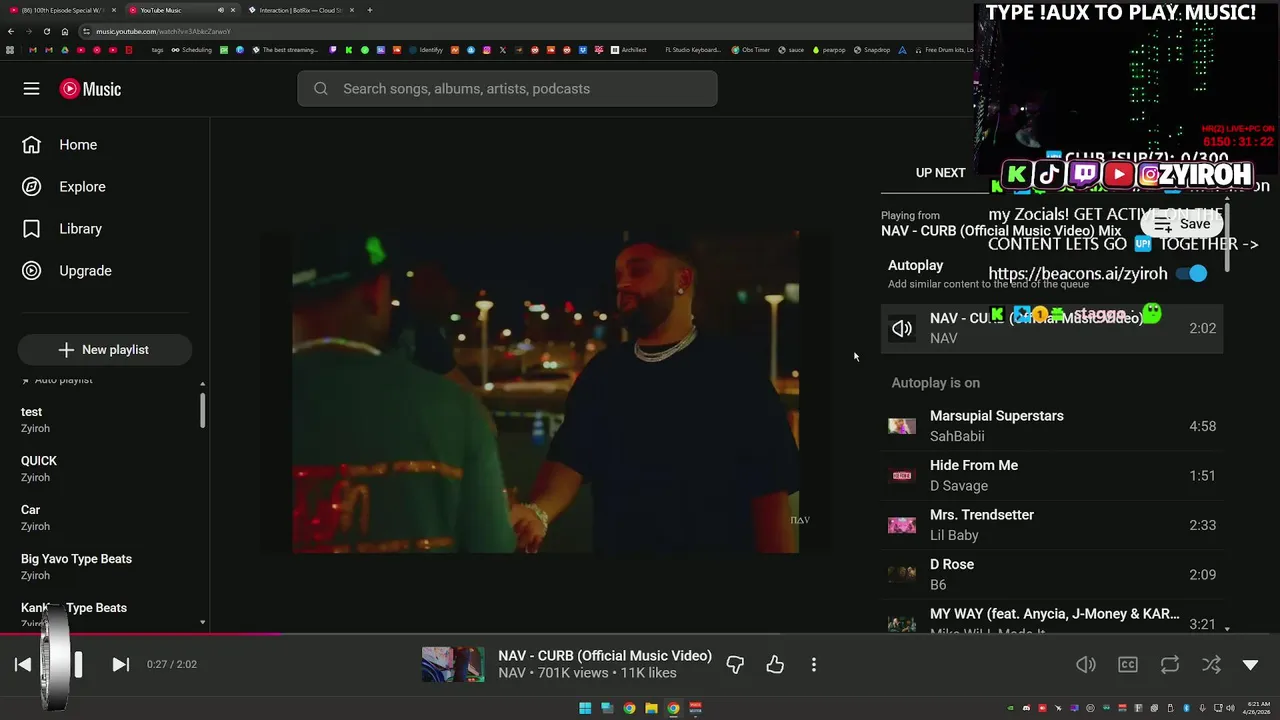Screen dimensions: 1280x720
Task: Open the taskbar clock and date
Action: click(x=1258, y=709)
